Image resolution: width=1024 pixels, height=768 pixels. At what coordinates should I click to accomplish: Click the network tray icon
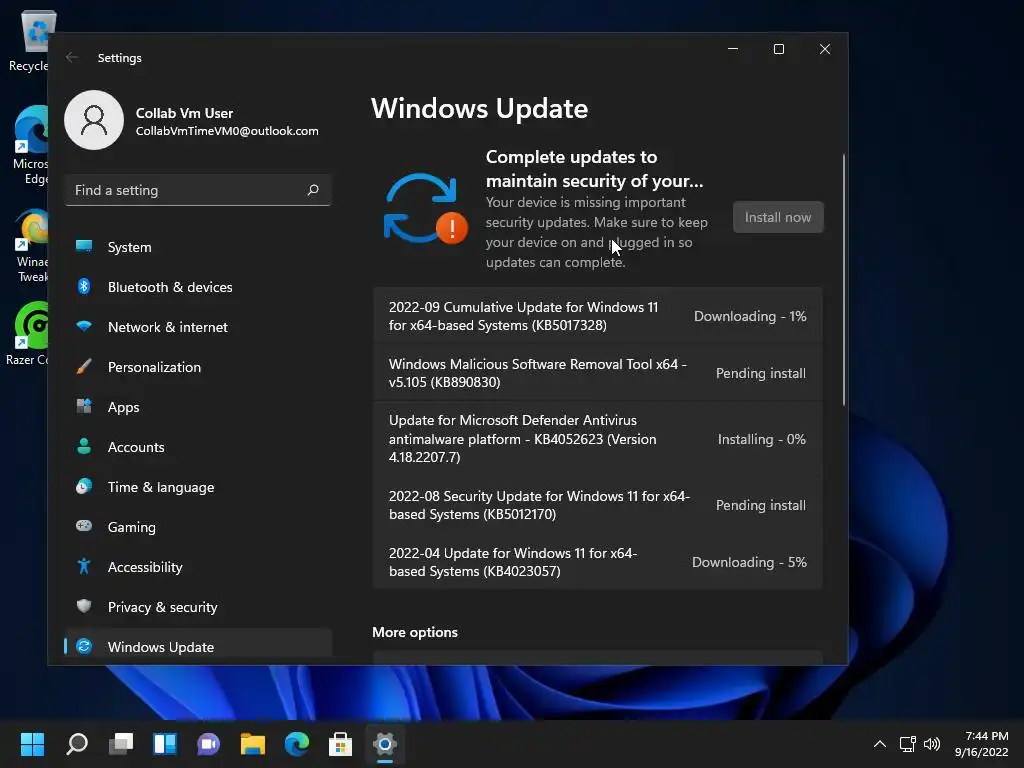[907, 743]
